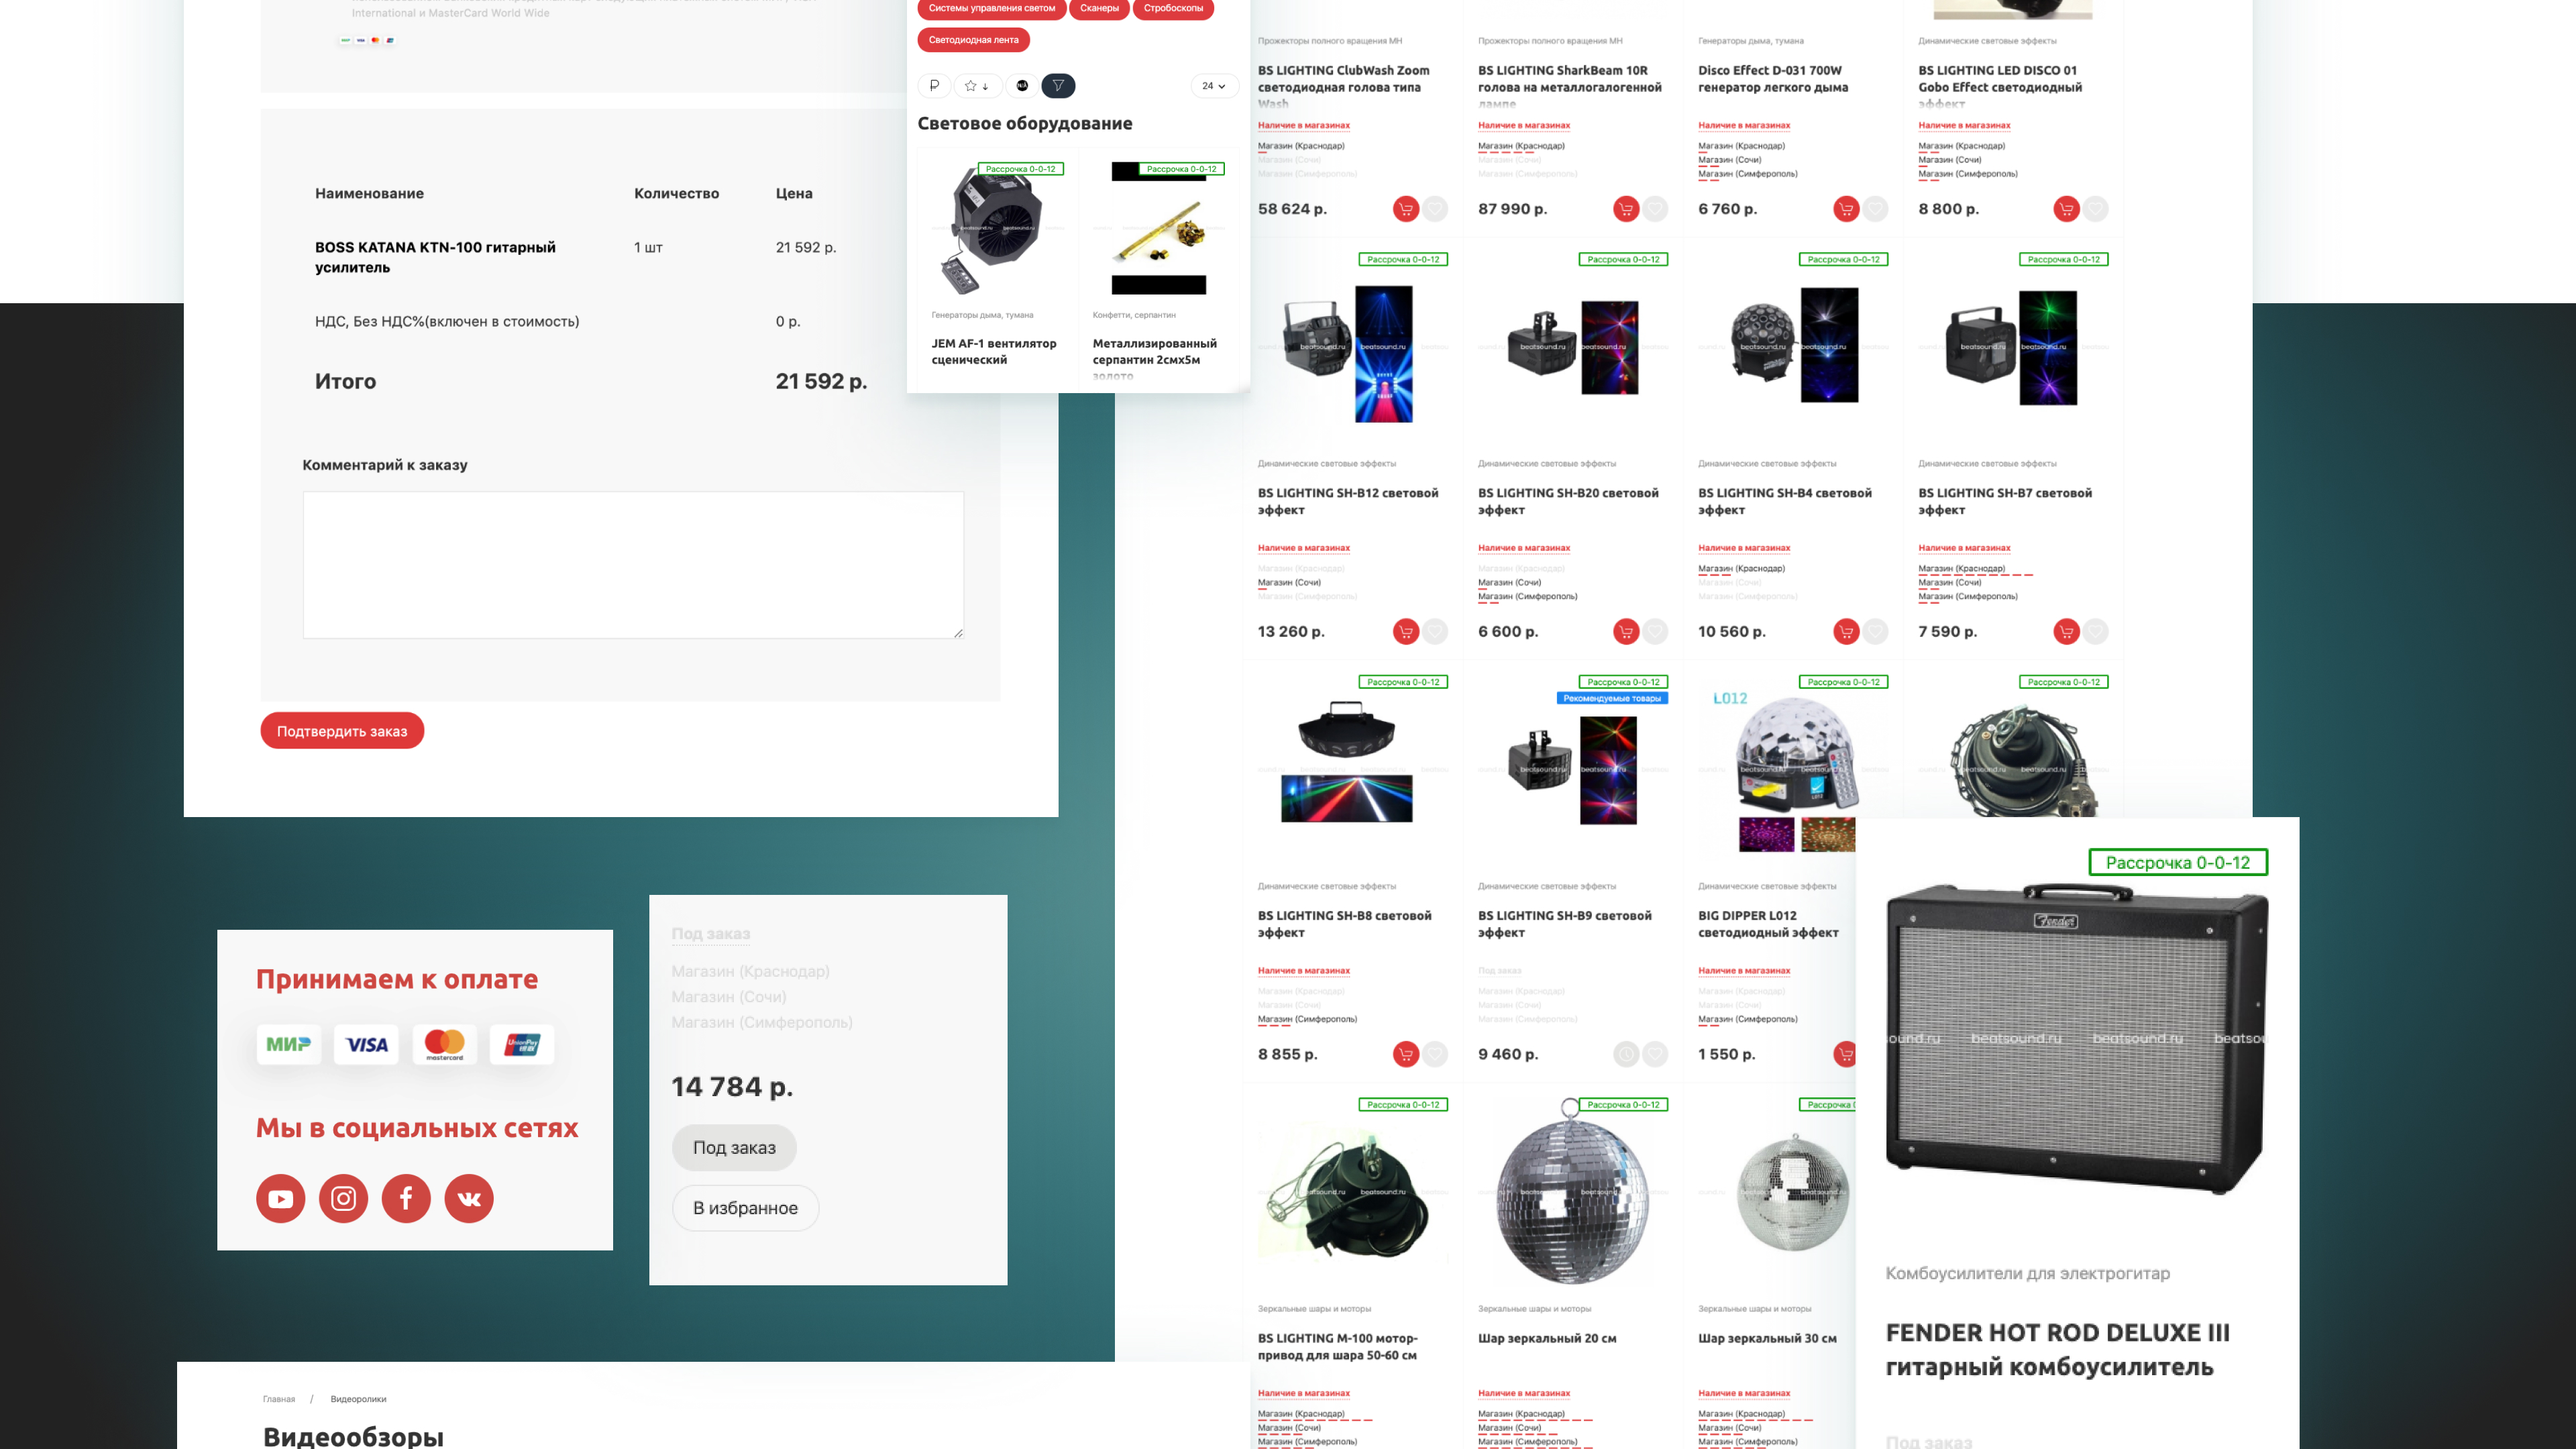2576x1449 pixels.
Task: Favorite the LED DISCO 01 with heart
Action: (x=2096, y=209)
